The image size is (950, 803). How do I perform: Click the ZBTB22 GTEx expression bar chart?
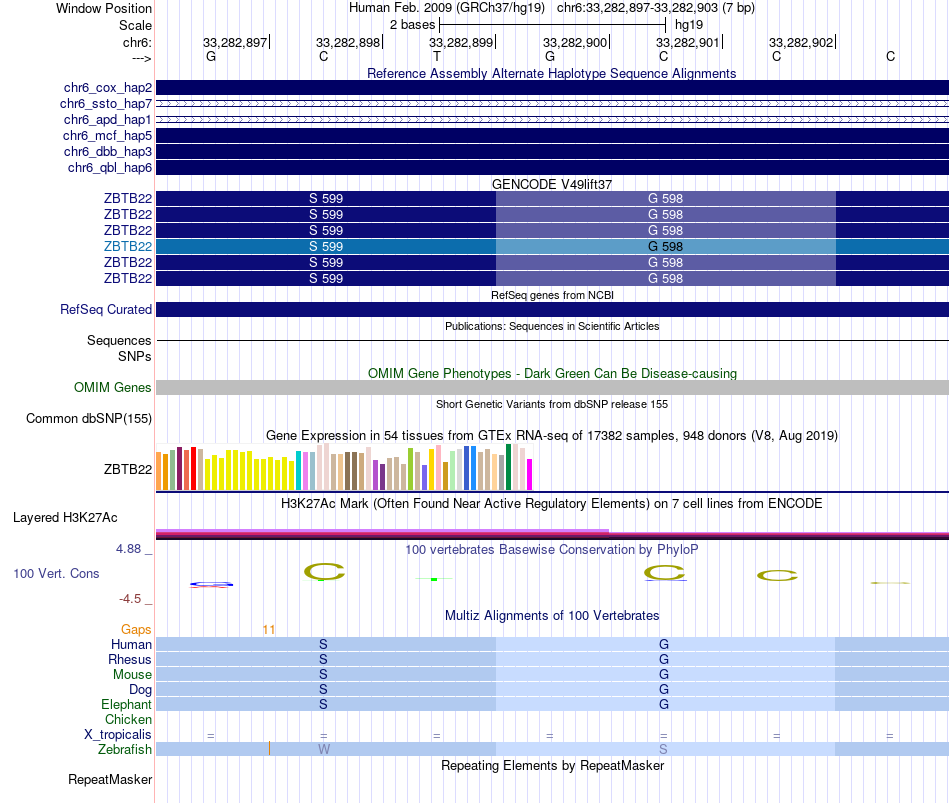pos(344,467)
